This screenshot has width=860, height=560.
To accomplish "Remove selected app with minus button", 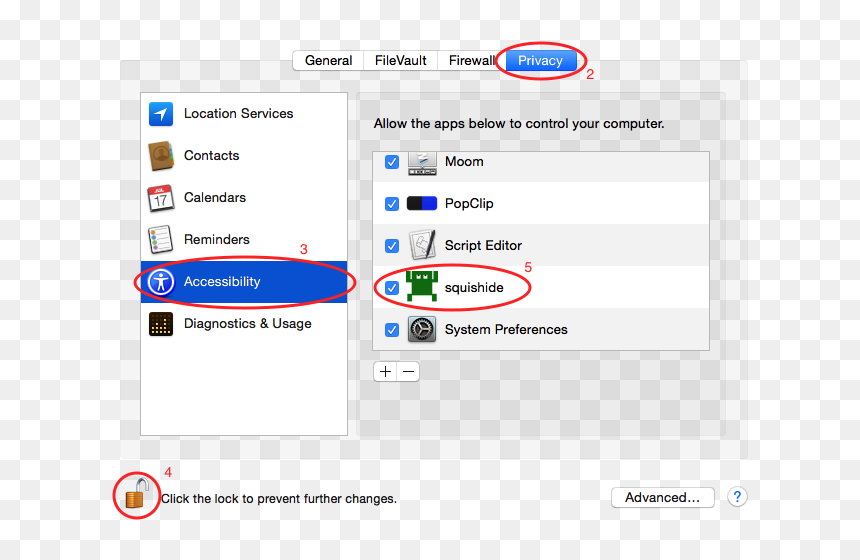I will pyautogui.click(x=408, y=372).
